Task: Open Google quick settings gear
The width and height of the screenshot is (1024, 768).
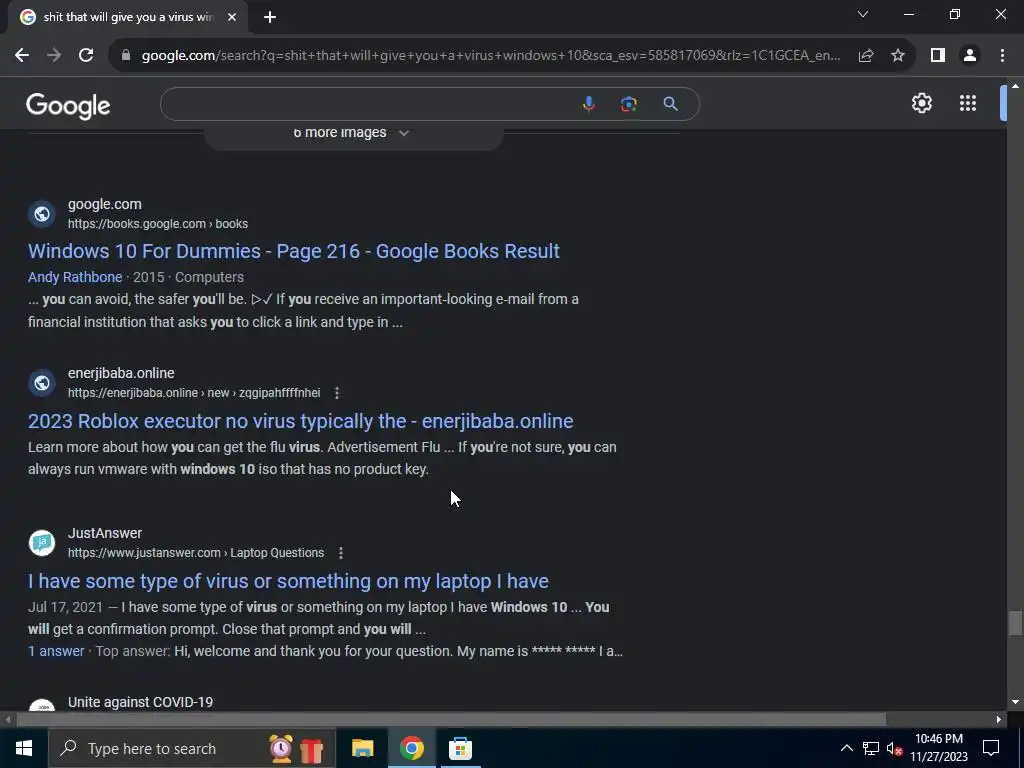Action: coord(921,103)
